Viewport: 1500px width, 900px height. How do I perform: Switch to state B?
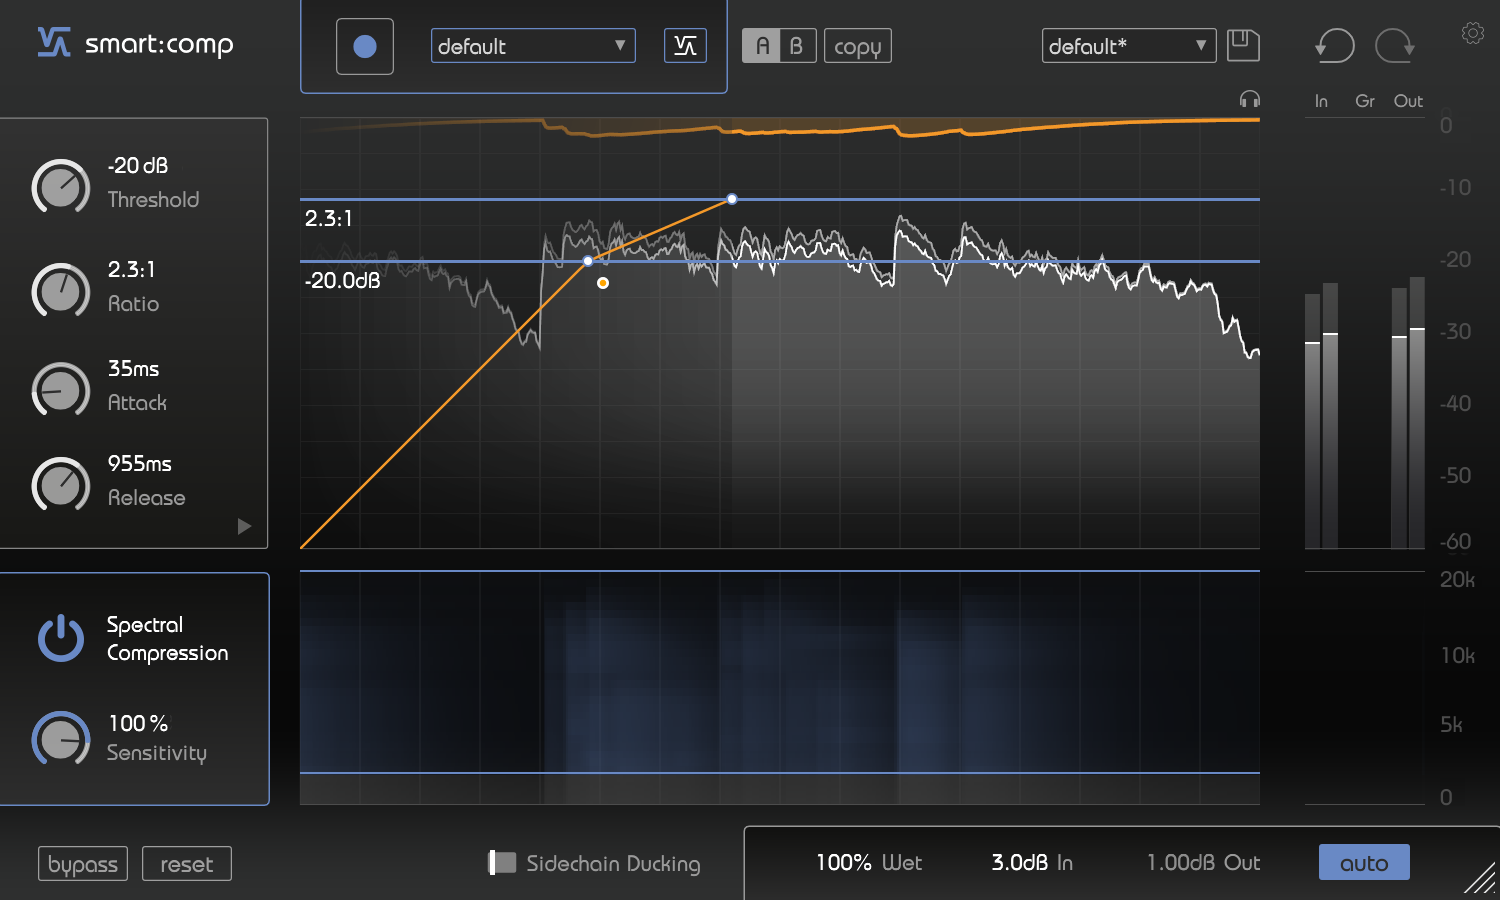click(x=797, y=46)
